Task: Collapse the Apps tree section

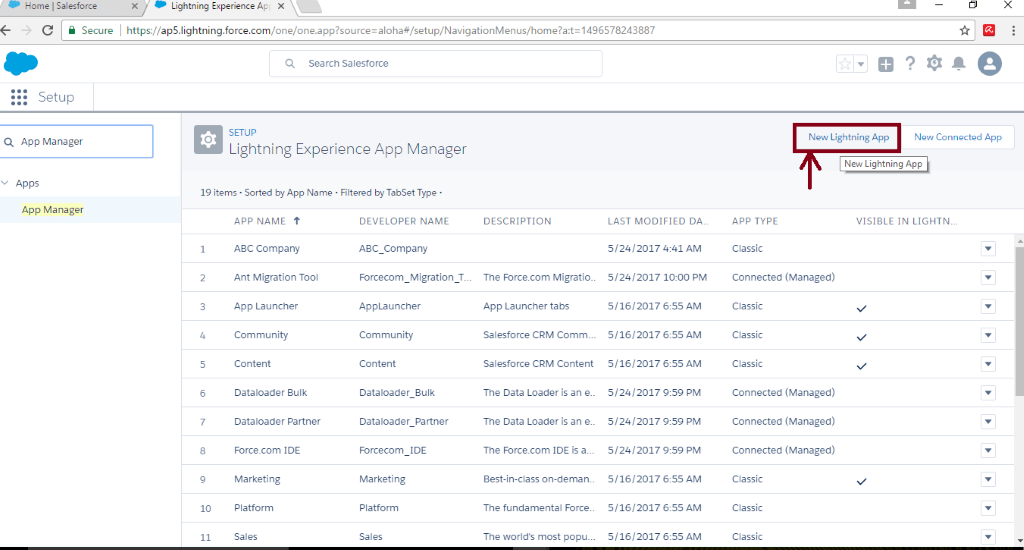Action: [x=5, y=183]
